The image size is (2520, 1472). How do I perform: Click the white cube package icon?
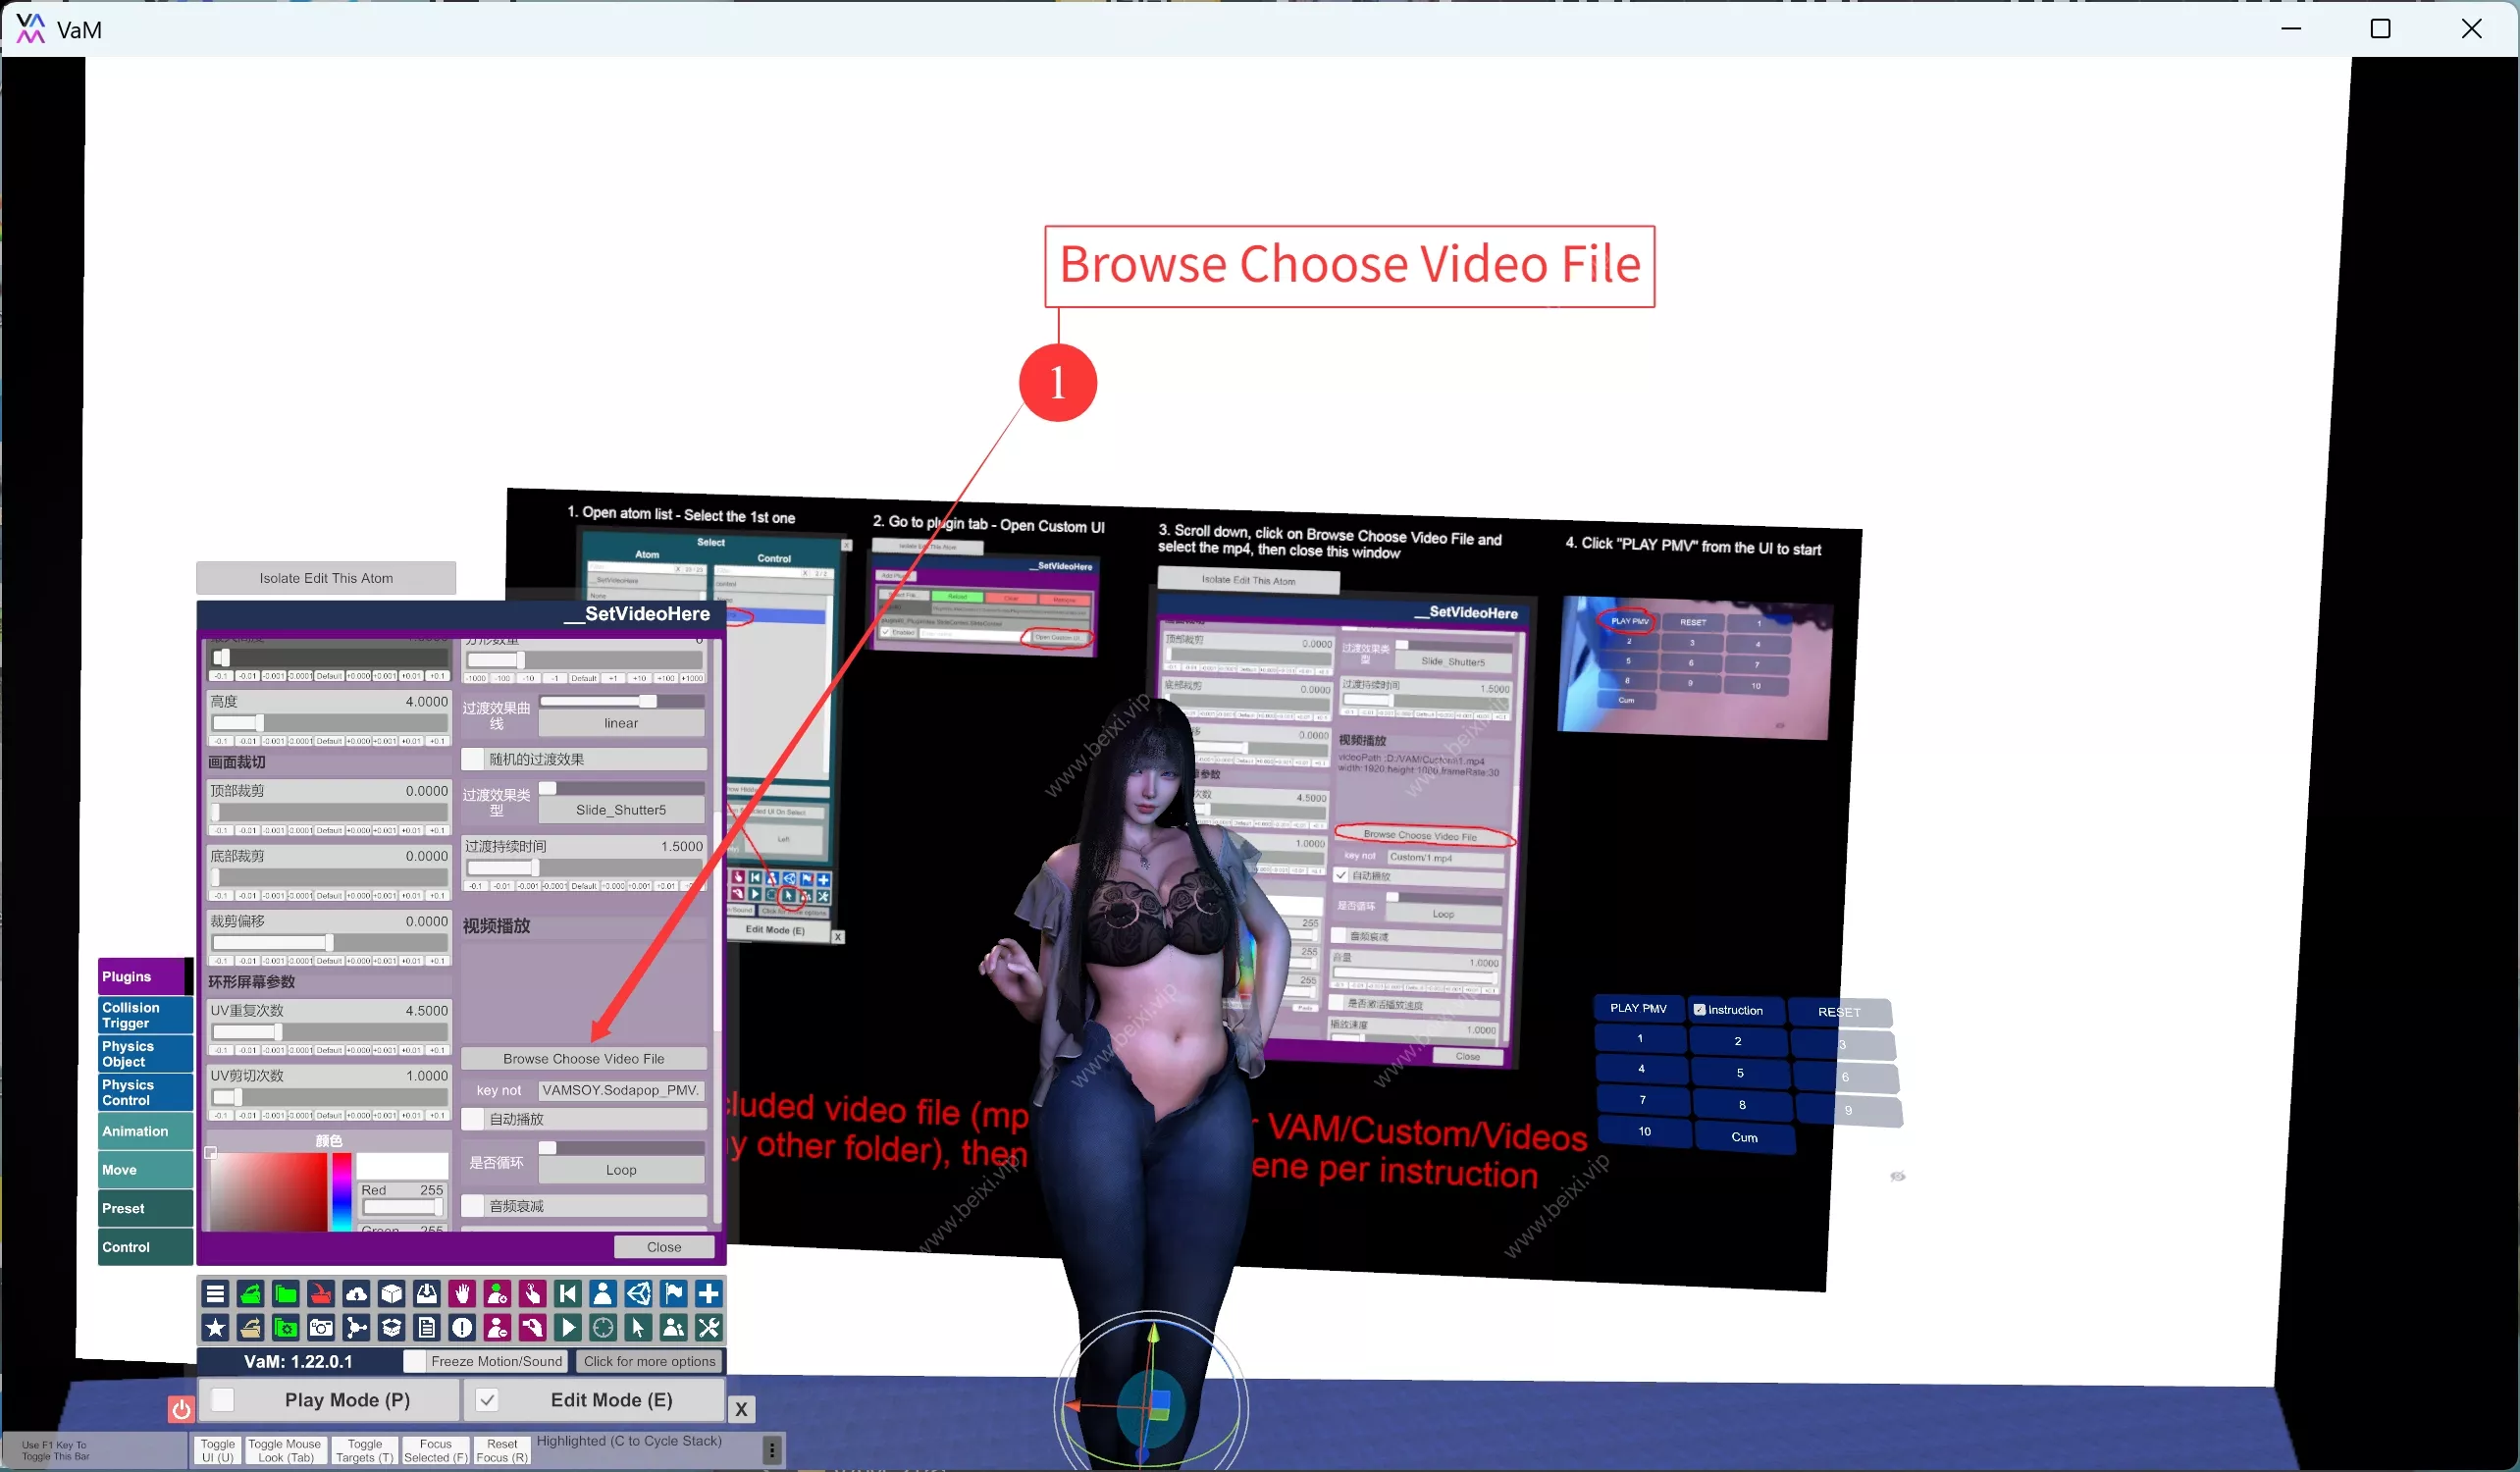point(392,1294)
